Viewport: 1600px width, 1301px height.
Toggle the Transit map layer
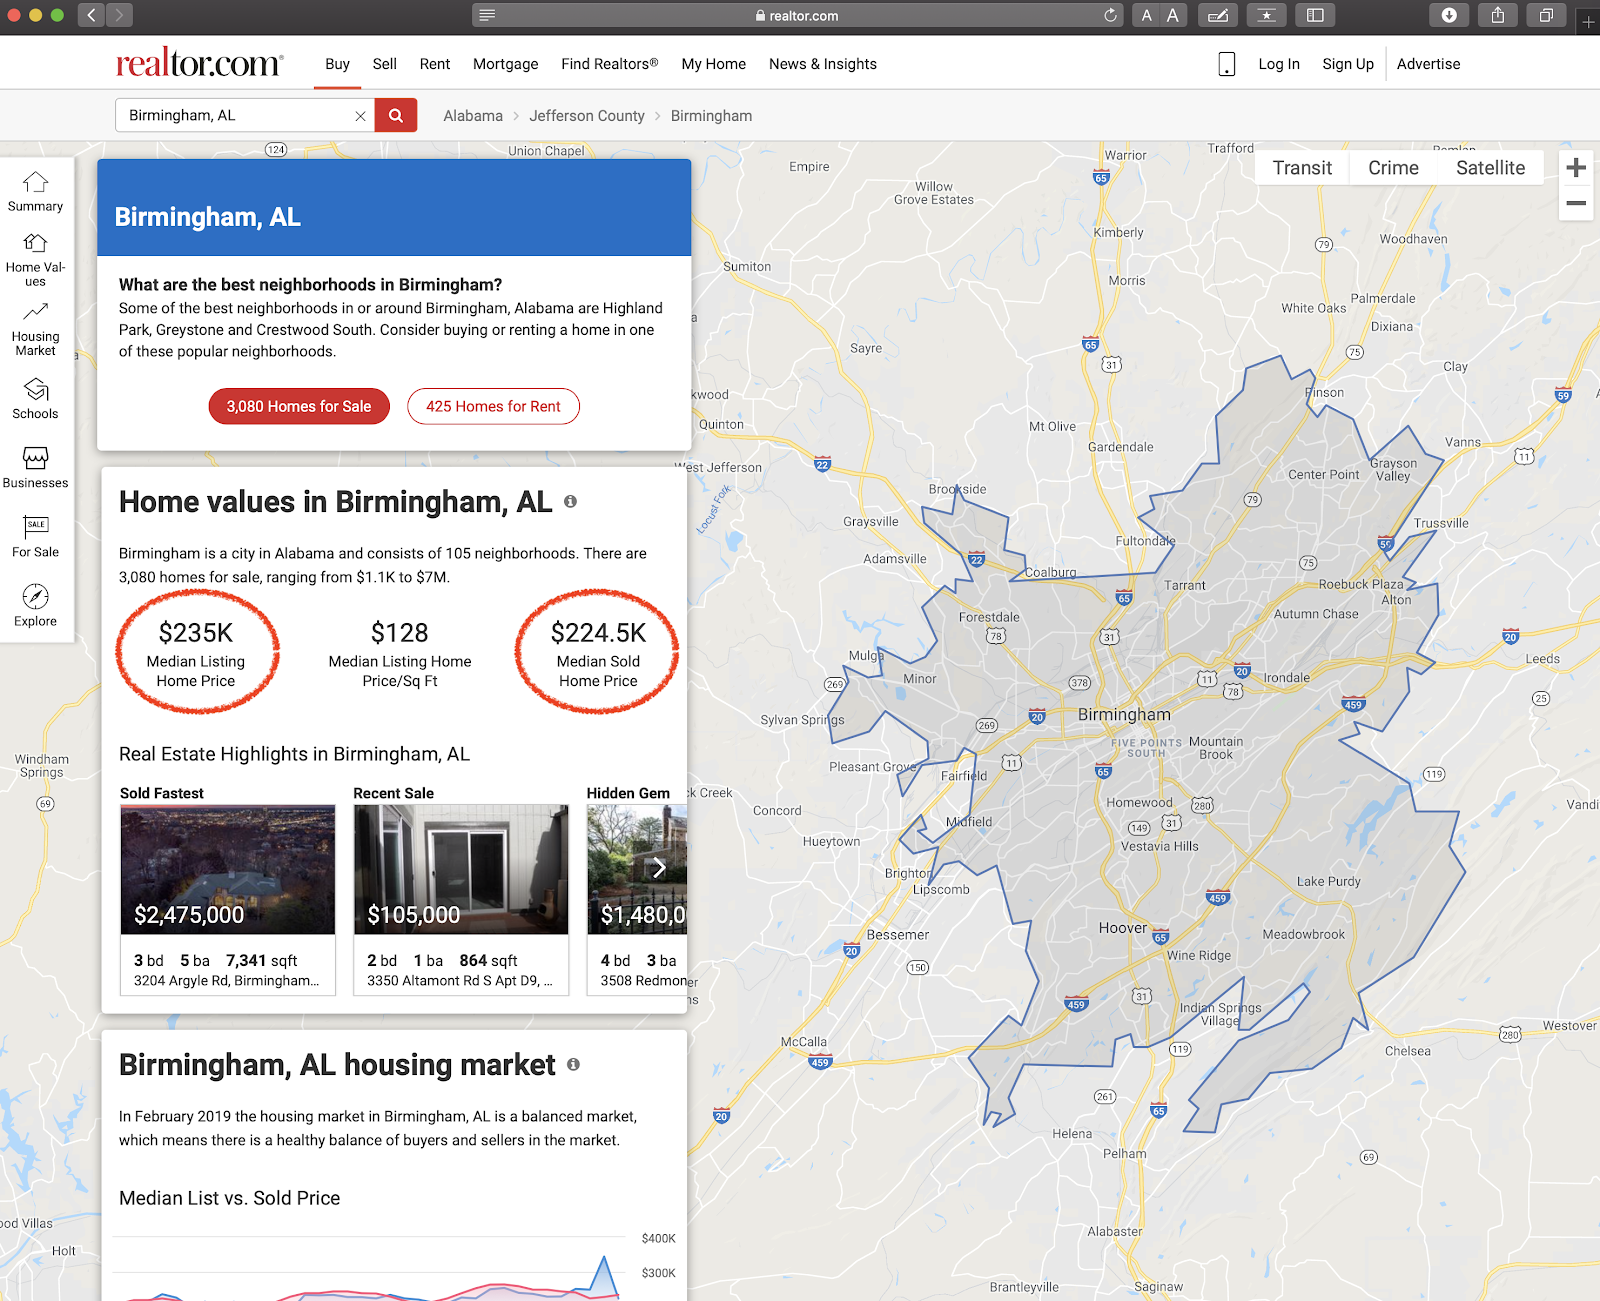[x=1302, y=168]
